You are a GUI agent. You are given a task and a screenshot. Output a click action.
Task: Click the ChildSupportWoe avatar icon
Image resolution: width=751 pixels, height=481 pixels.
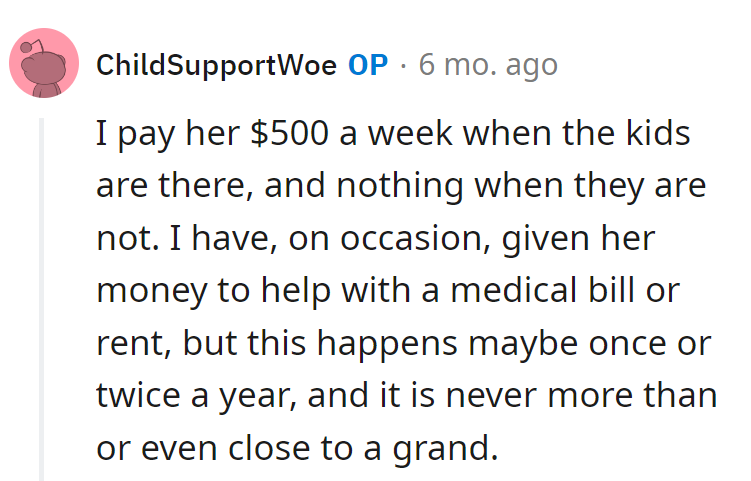tap(44, 64)
